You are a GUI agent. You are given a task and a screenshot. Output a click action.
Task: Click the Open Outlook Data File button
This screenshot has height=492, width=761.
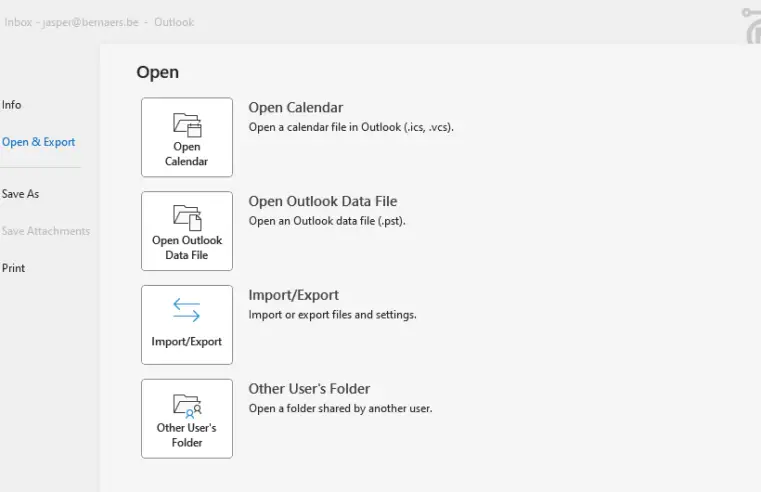(187, 231)
